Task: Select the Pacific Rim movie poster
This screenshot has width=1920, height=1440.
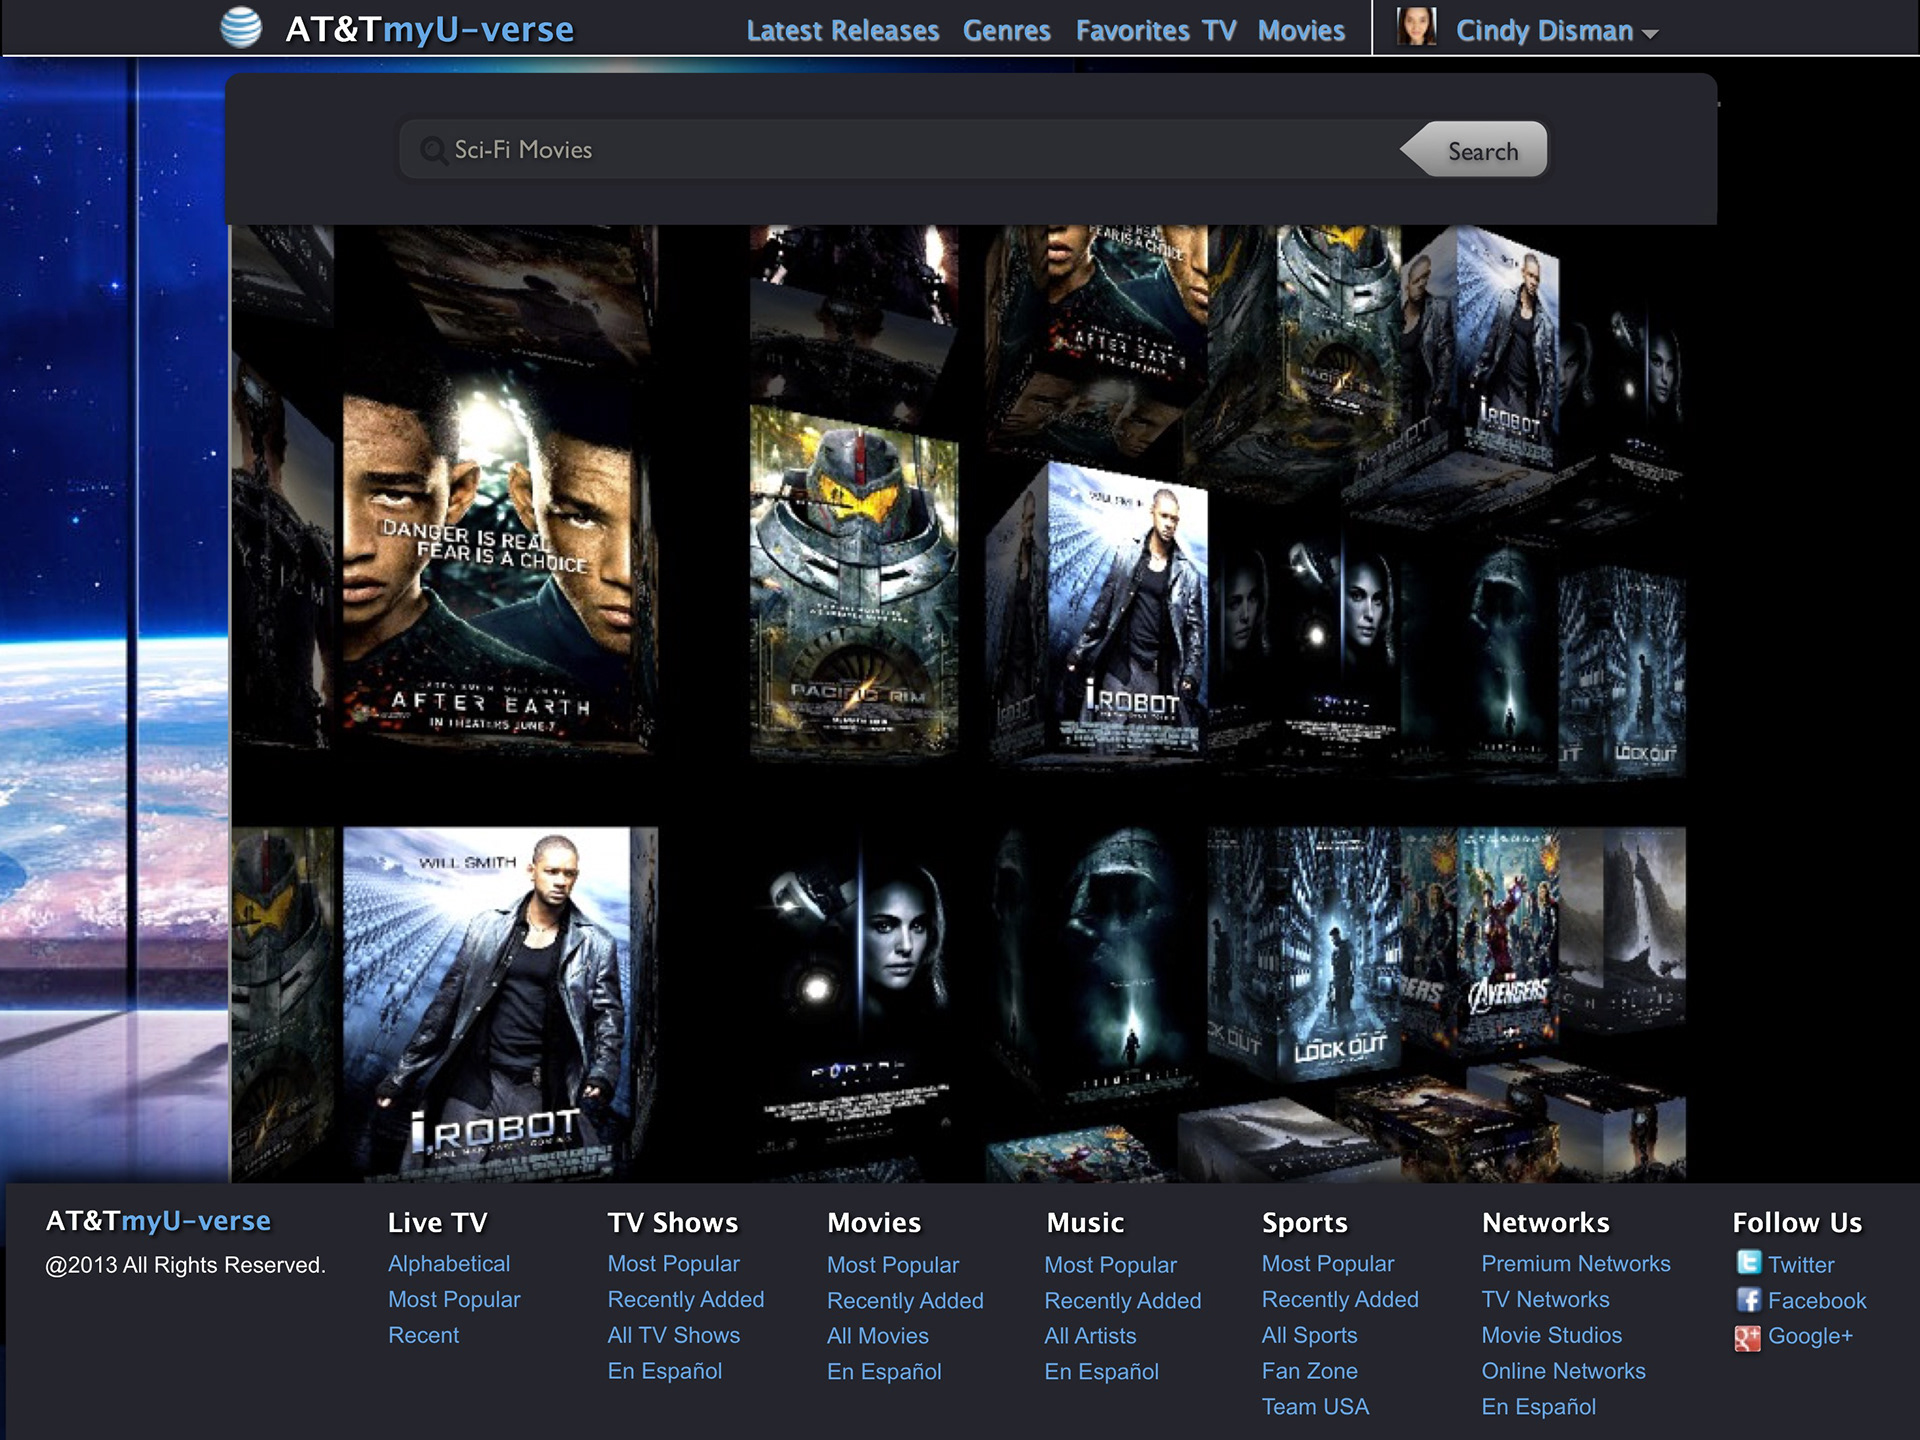Action: 853,580
